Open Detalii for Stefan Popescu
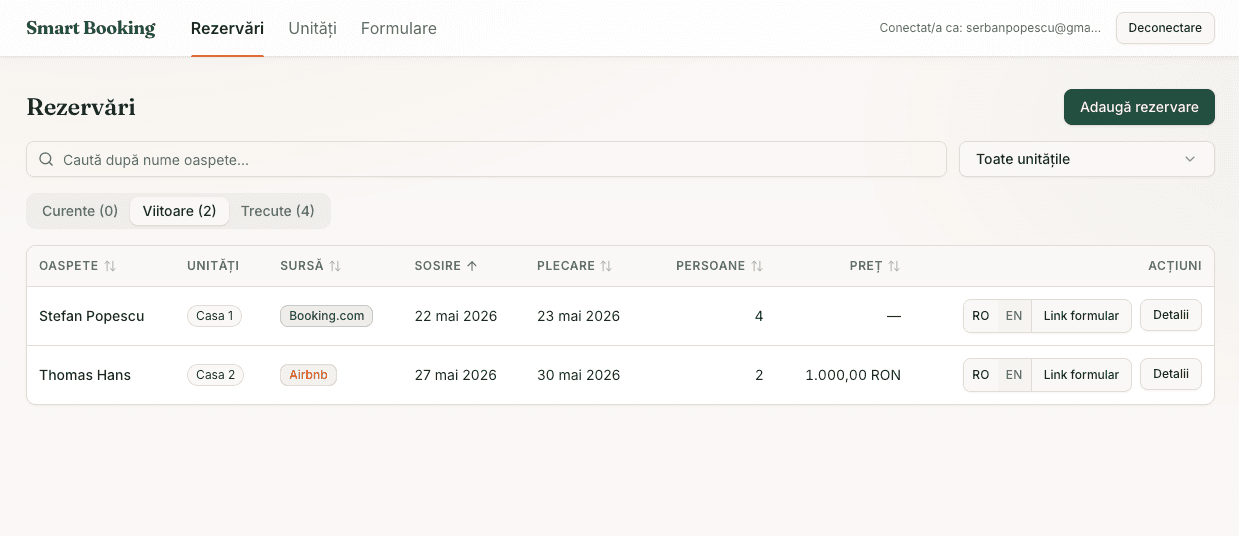This screenshot has width=1239, height=536. pyautogui.click(x=1171, y=315)
